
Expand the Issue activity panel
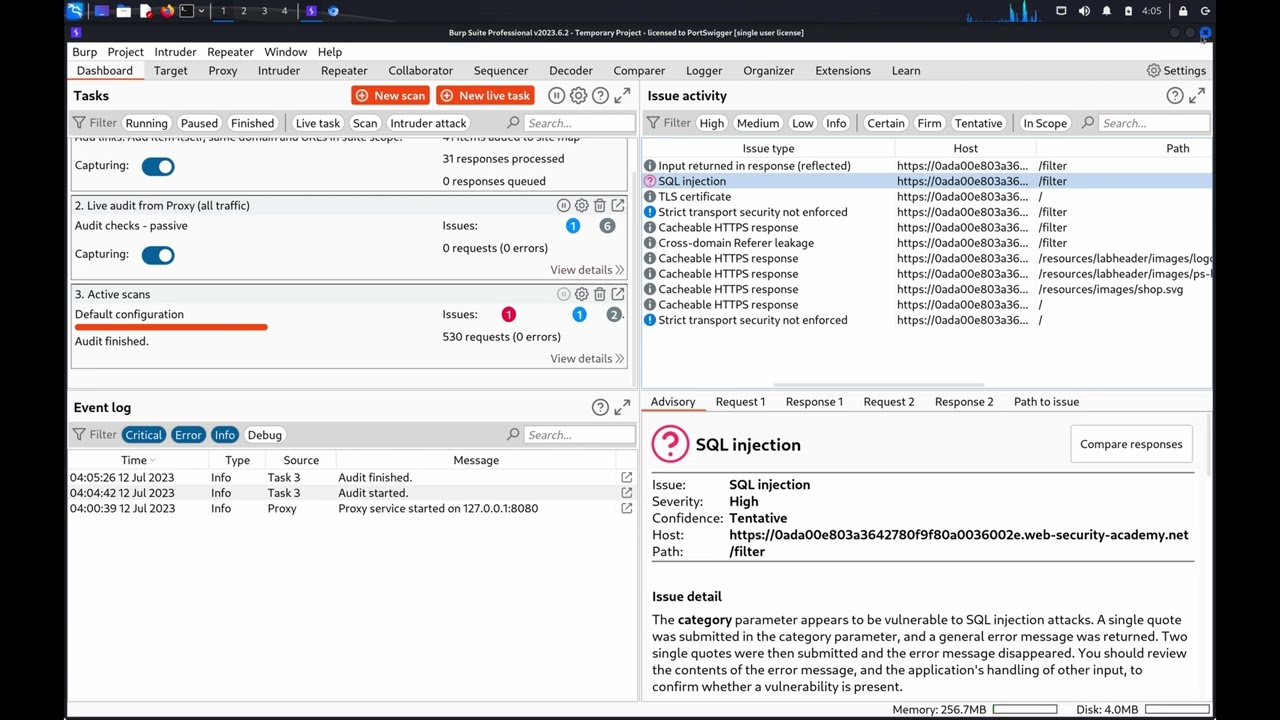(1197, 96)
